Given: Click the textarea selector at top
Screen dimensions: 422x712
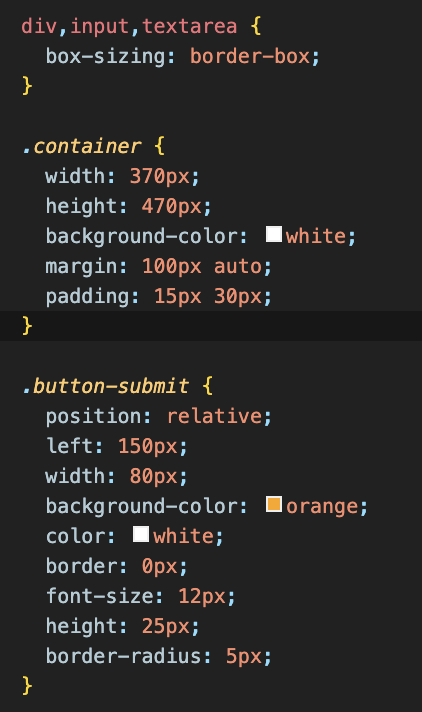Looking at the screenshot, I should coord(190,26).
